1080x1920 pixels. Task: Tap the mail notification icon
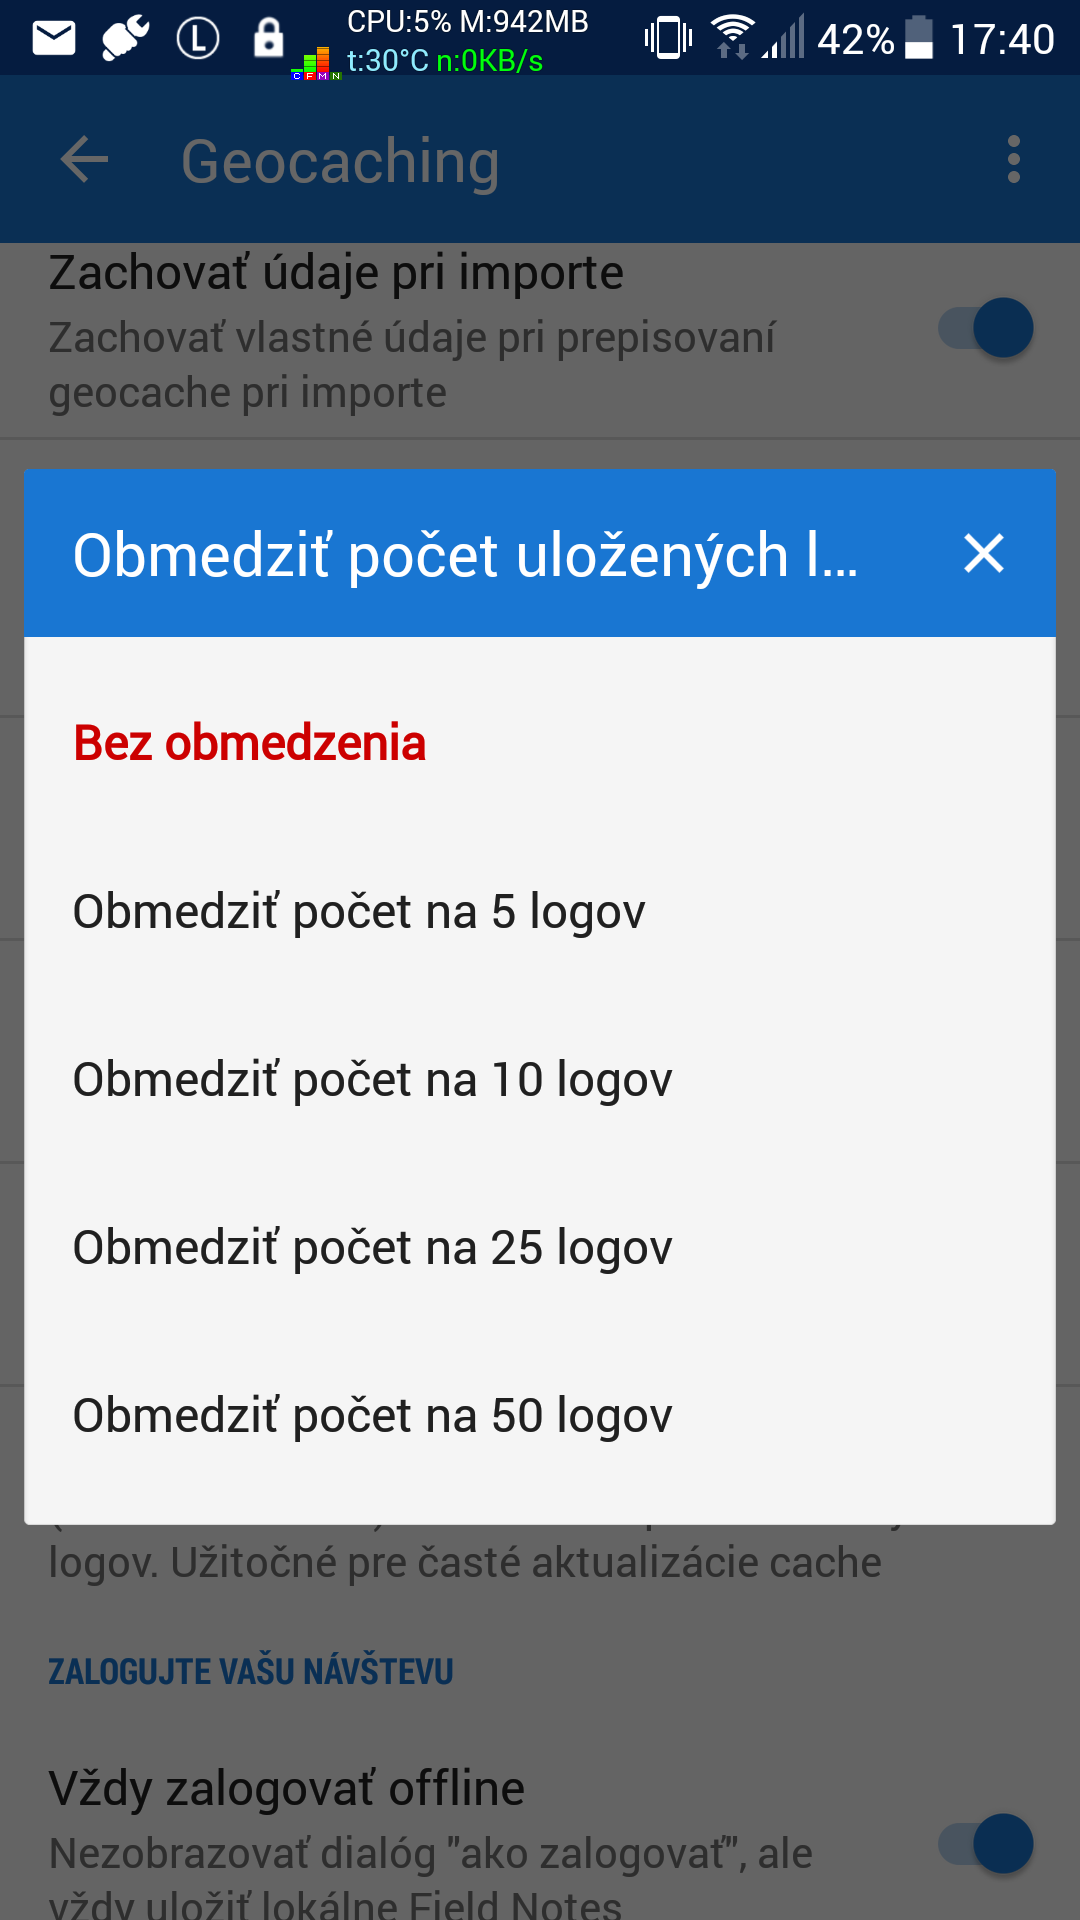[x=54, y=39]
